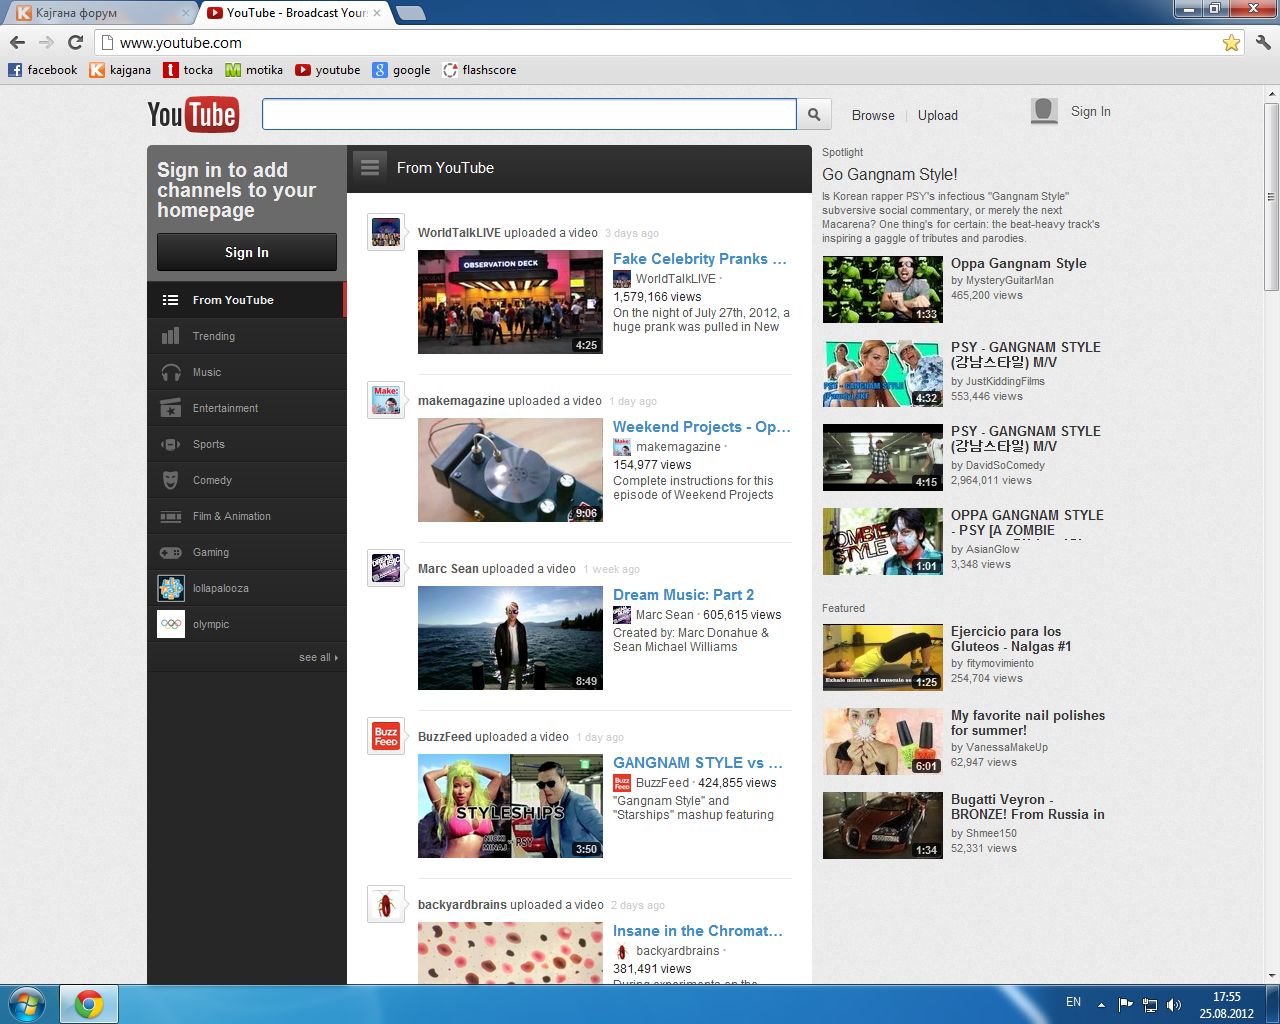Click the YouTube logo
1280x1024 pixels.
pyautogui.click(x=192, y=115)
